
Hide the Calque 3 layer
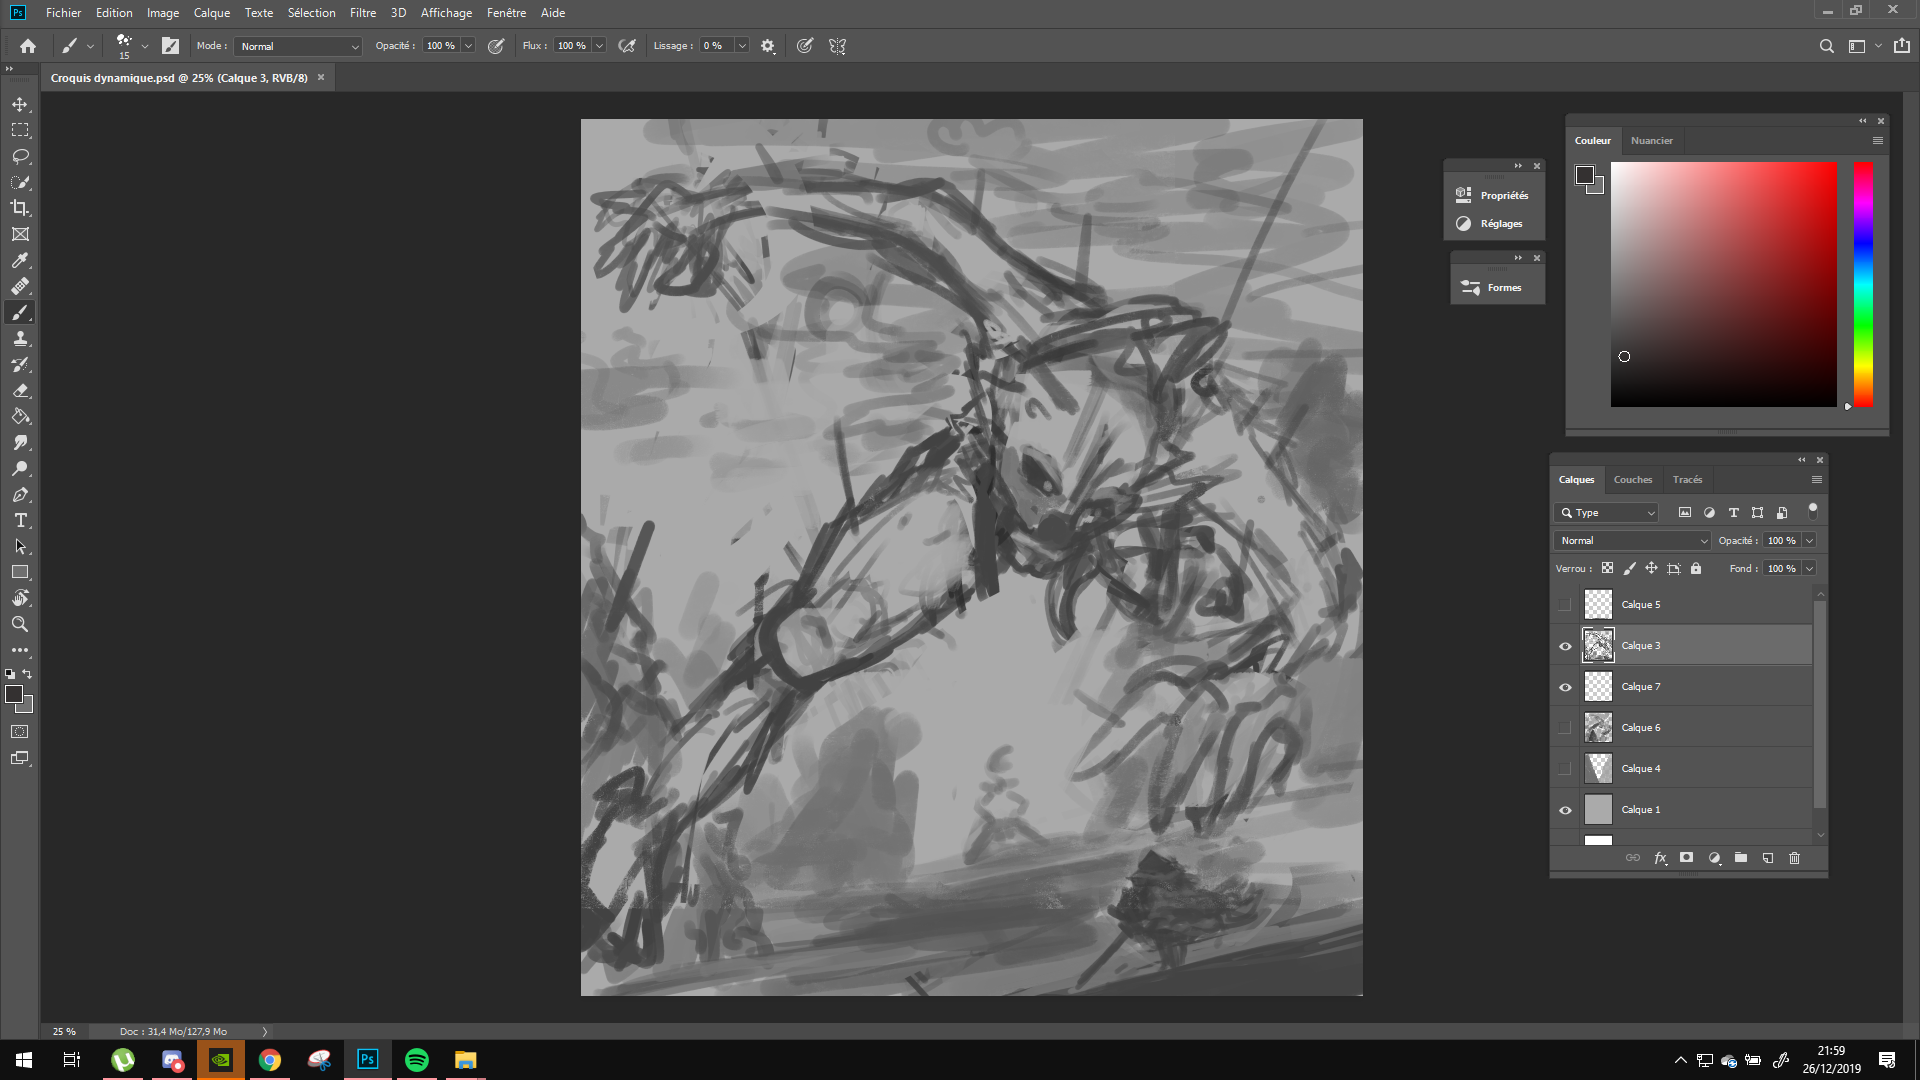click(x=1565, y=646)
